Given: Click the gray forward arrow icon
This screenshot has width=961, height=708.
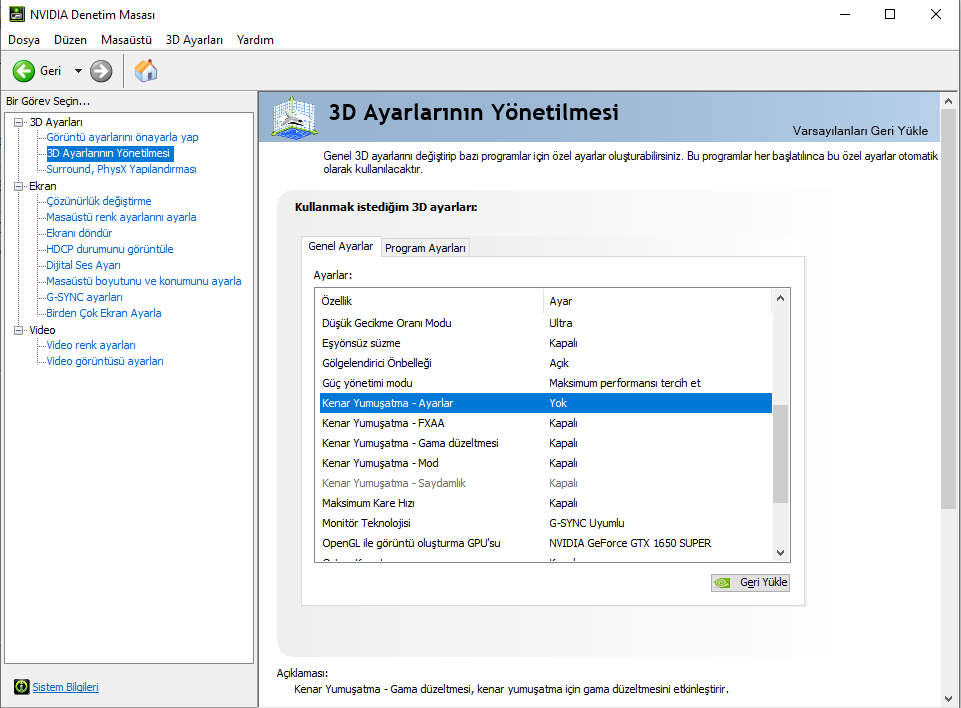Looking at the screenshot, I should click(101, 71).
